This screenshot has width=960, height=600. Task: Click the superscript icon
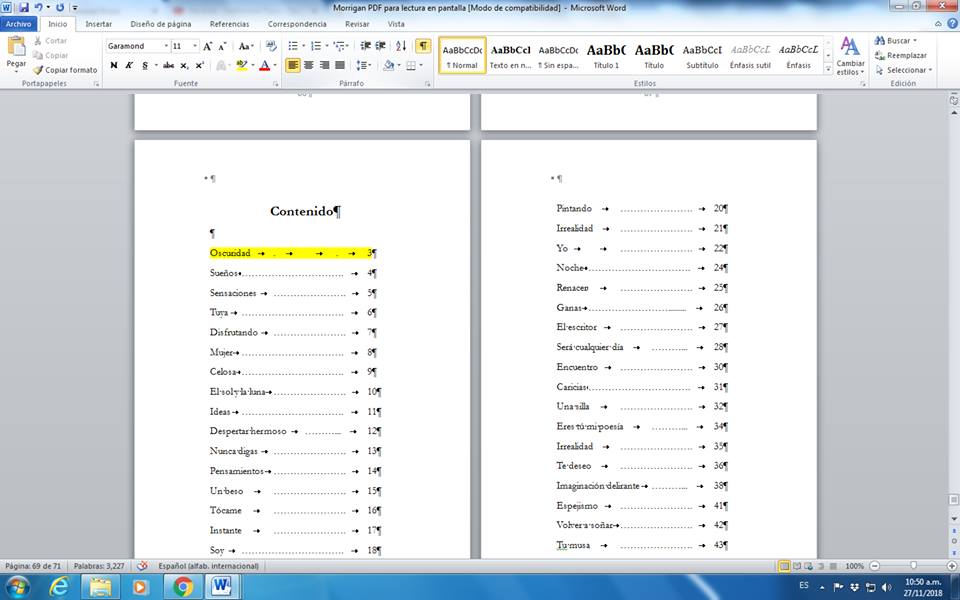click(200, 66)
